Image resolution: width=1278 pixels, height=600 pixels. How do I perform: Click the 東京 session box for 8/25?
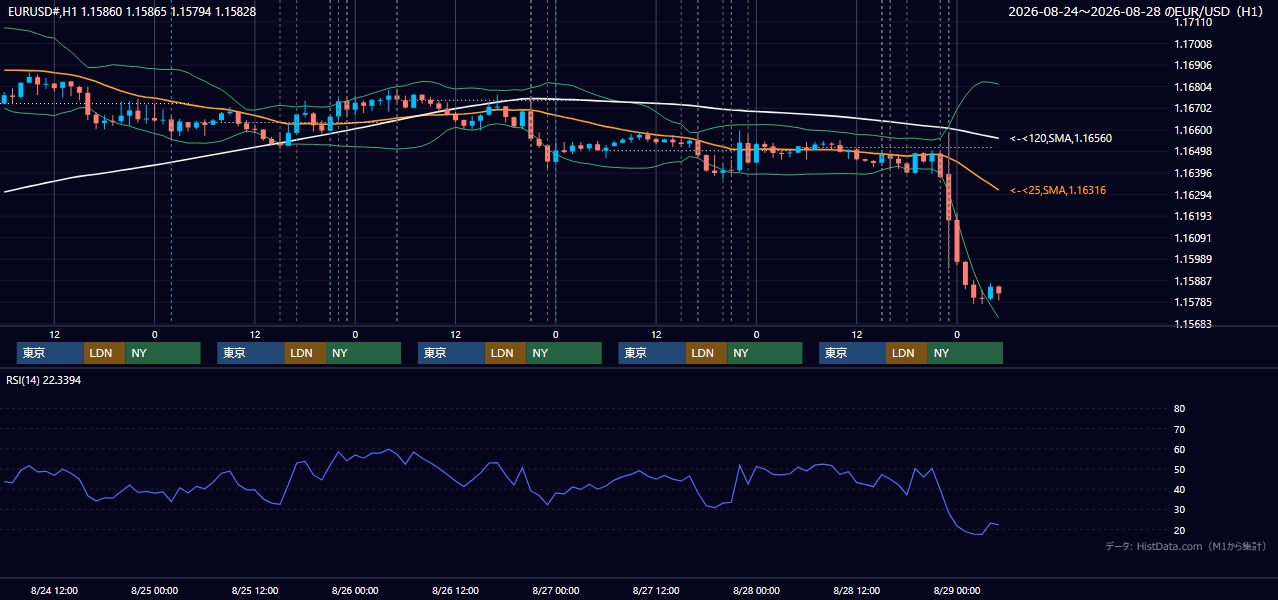click(x=251, y=353)
